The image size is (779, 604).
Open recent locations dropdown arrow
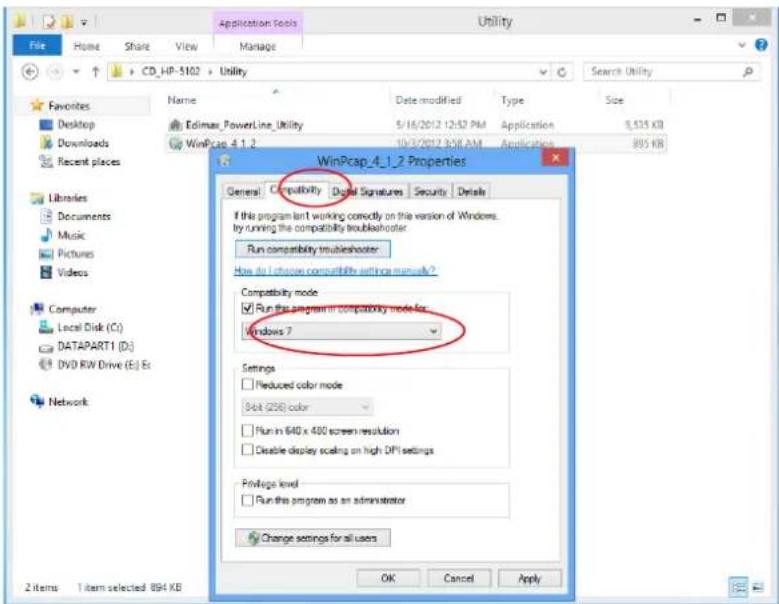click(x=76, y=72)
